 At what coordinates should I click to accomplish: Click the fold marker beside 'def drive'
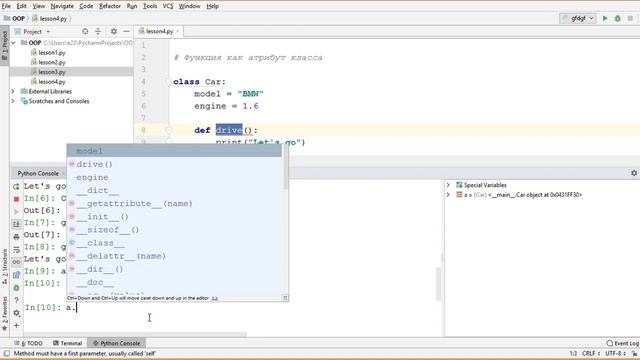[x=169, y=130]
